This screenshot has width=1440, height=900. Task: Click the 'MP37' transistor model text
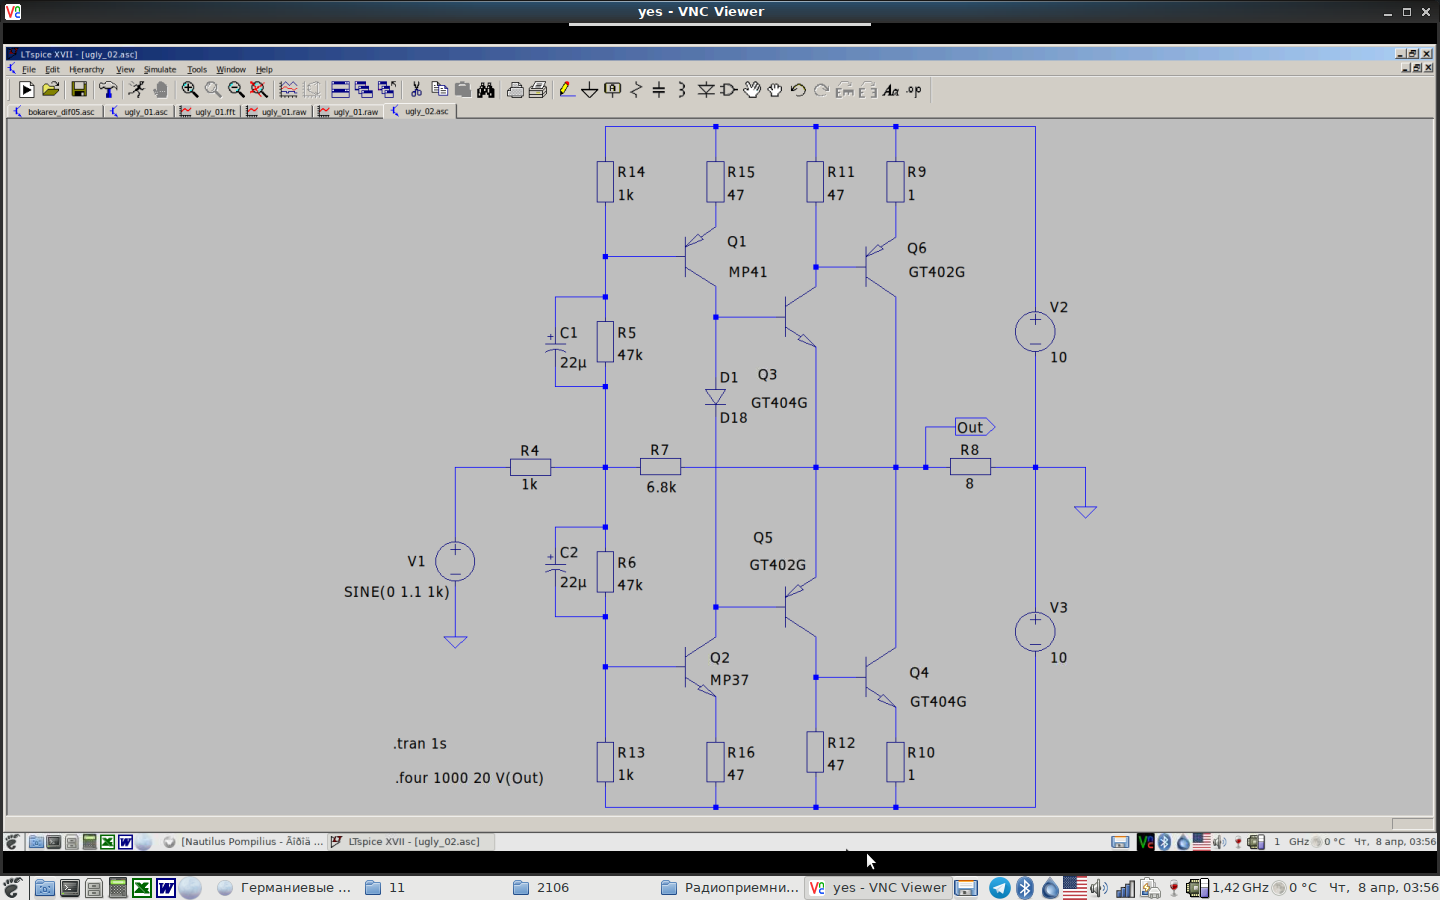(x=730, y=680)
